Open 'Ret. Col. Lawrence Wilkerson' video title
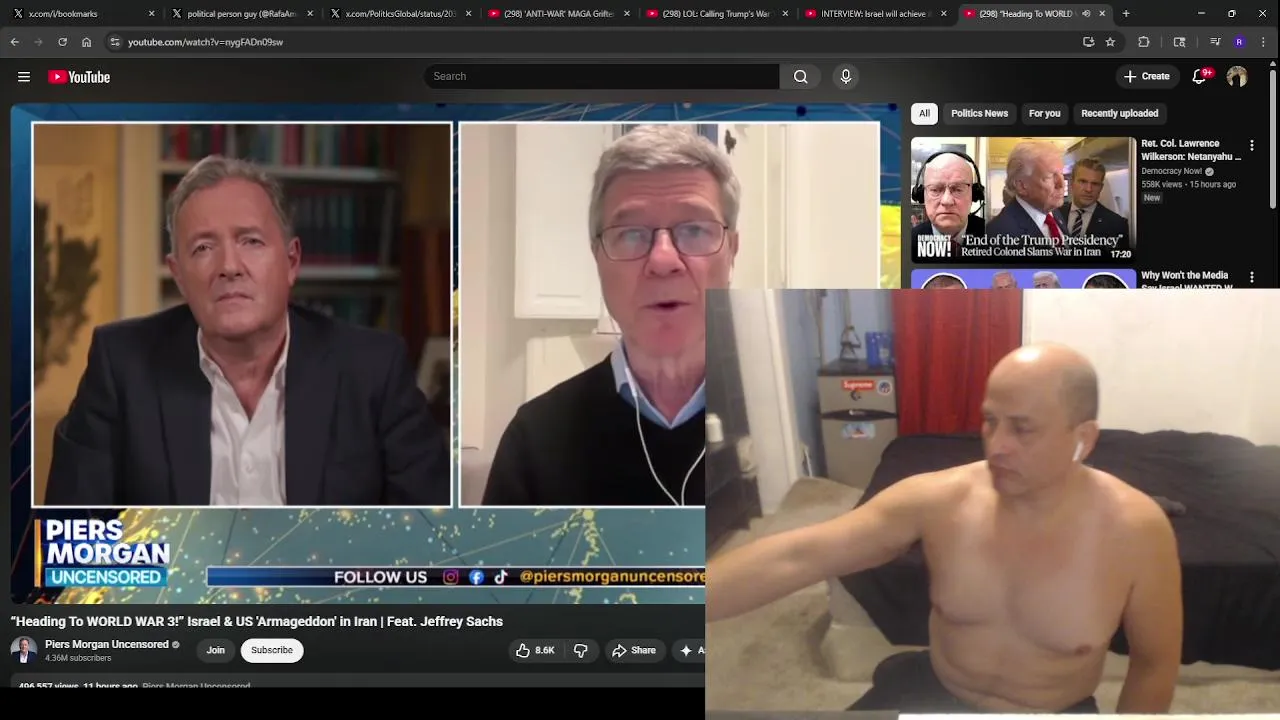Screen dimensions: 1280x720 (x=1191, y=150)
